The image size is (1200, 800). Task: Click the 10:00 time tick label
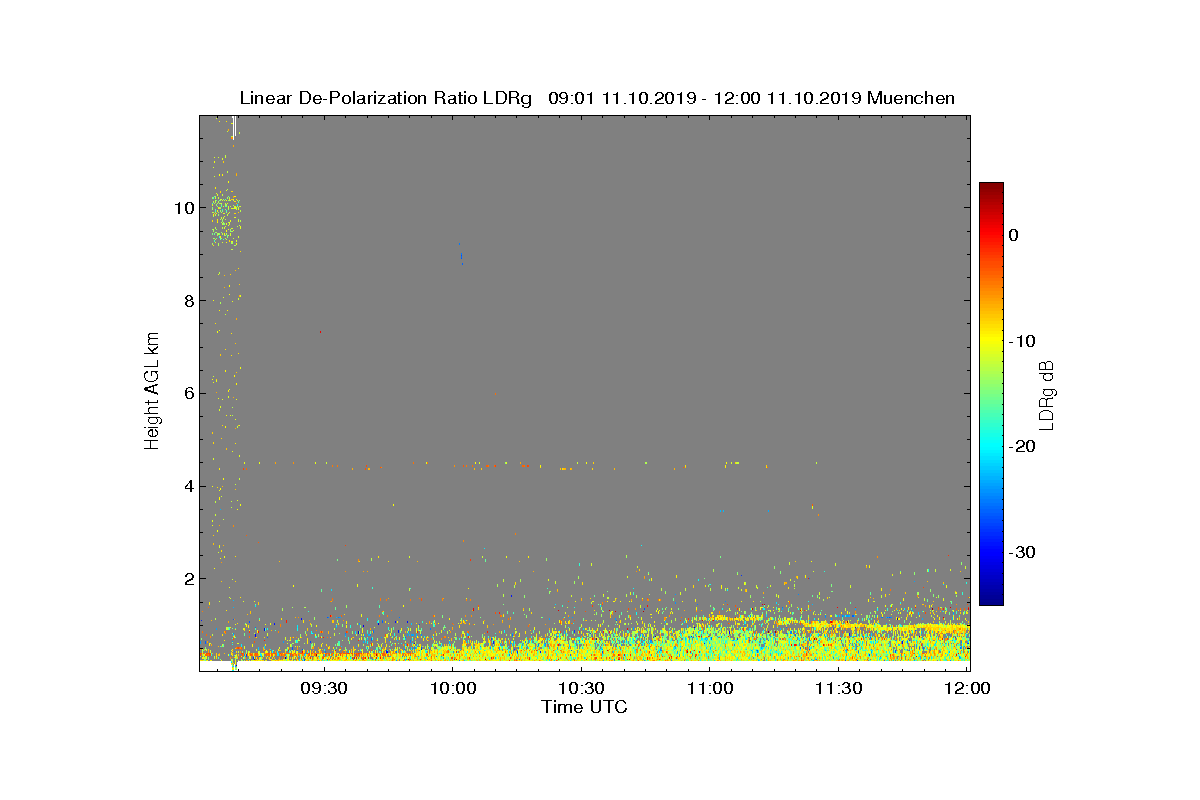tap(452, 688)
